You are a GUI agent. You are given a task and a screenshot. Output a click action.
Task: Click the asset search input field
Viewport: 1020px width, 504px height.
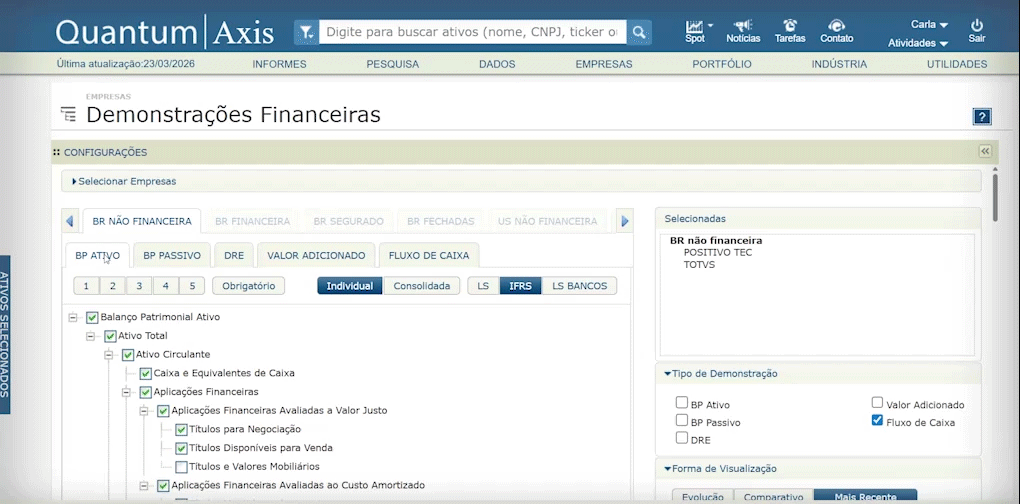(472, 32)
